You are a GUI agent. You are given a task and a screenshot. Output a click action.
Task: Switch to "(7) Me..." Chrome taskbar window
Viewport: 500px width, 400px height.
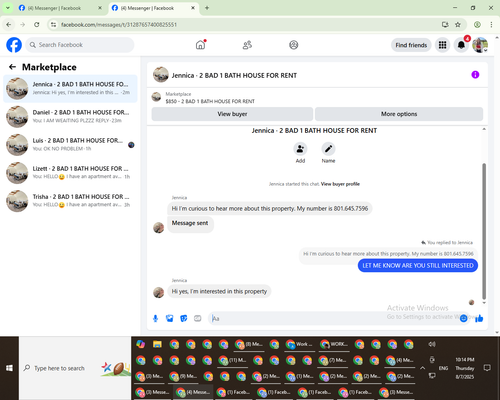click(x=332, y=360)
